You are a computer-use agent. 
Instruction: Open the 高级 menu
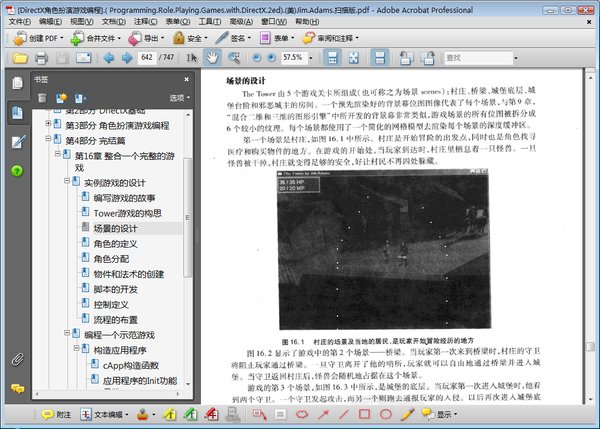click(x=240, y=21)
